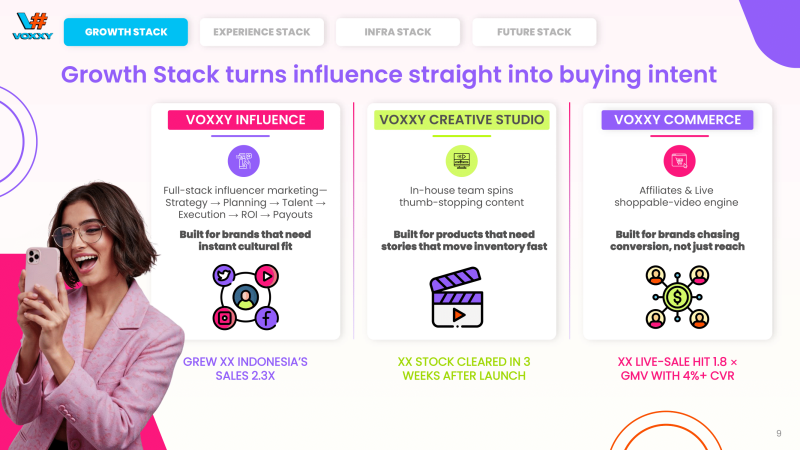The width and height of the screenshot is (800, 450).
Task: Click the affiliate dollar network icon
Action: coord(678,297)
